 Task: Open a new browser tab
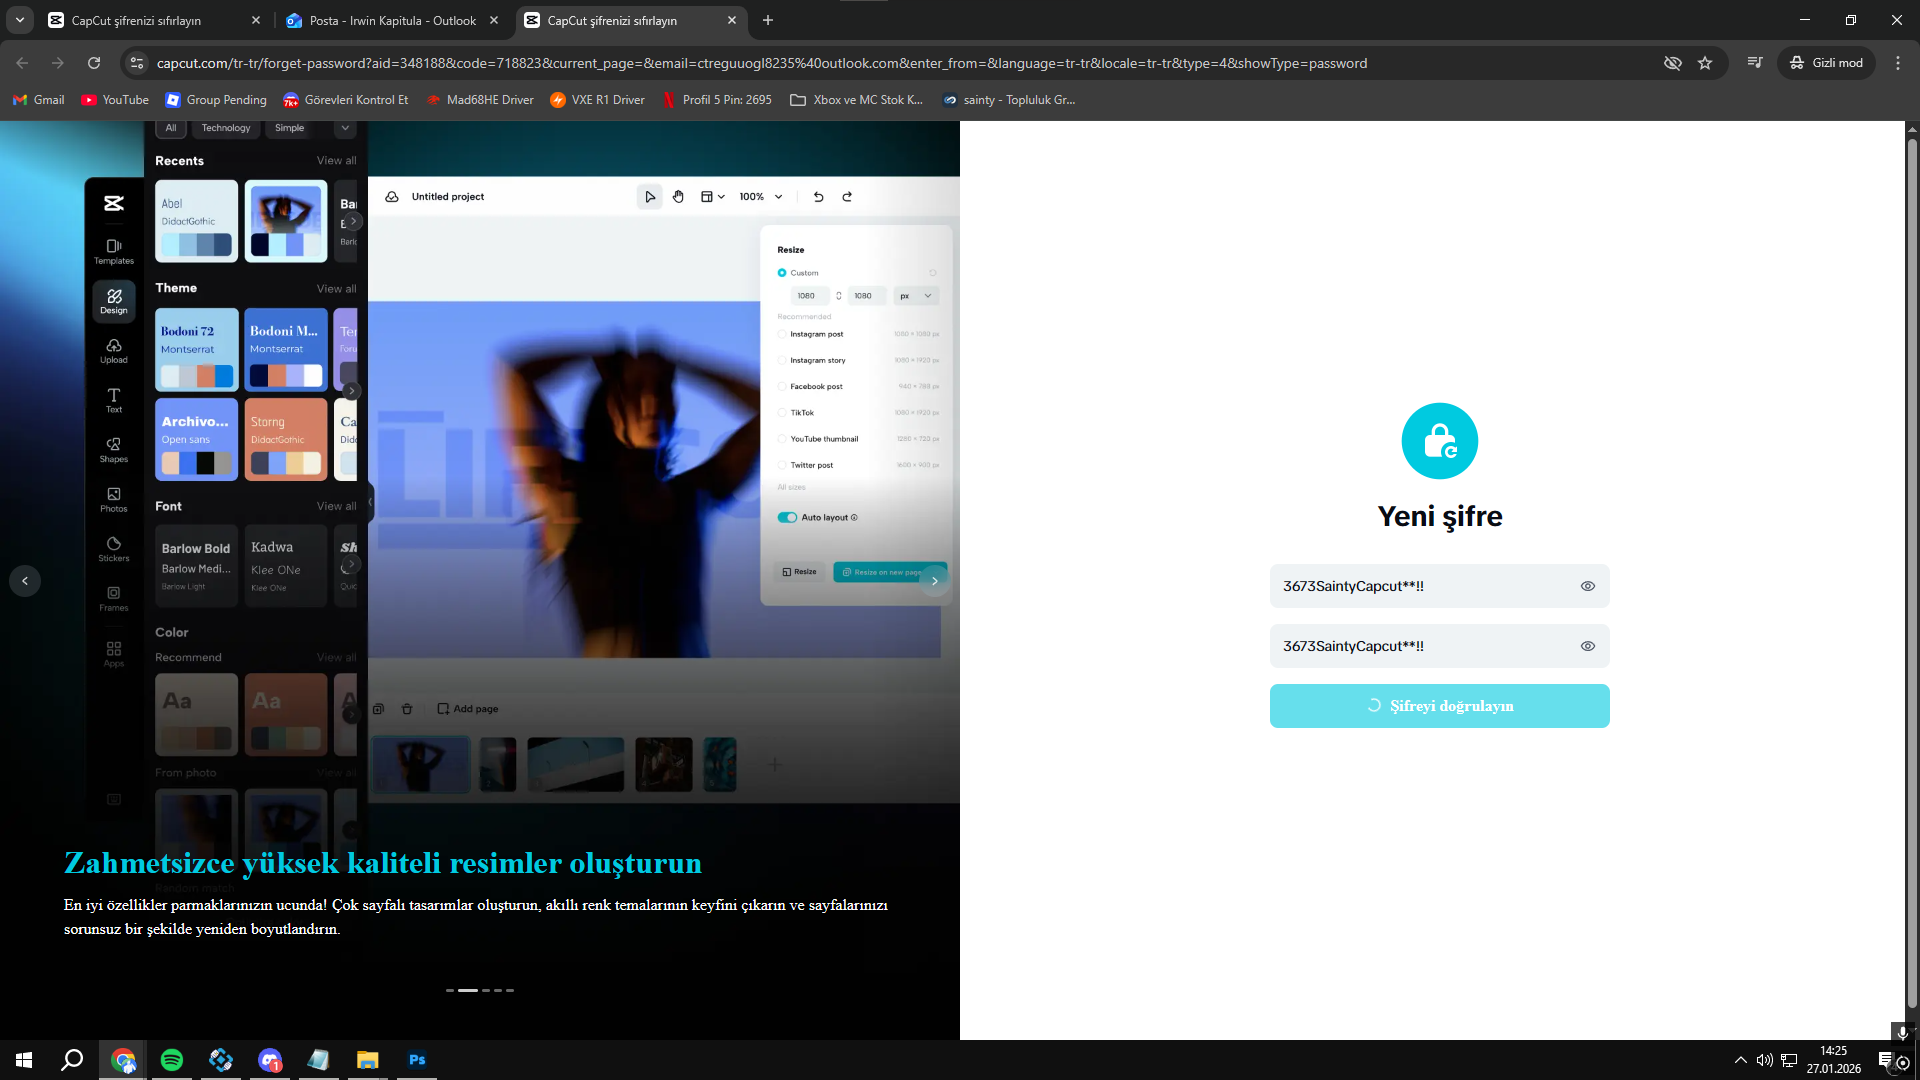768,20
